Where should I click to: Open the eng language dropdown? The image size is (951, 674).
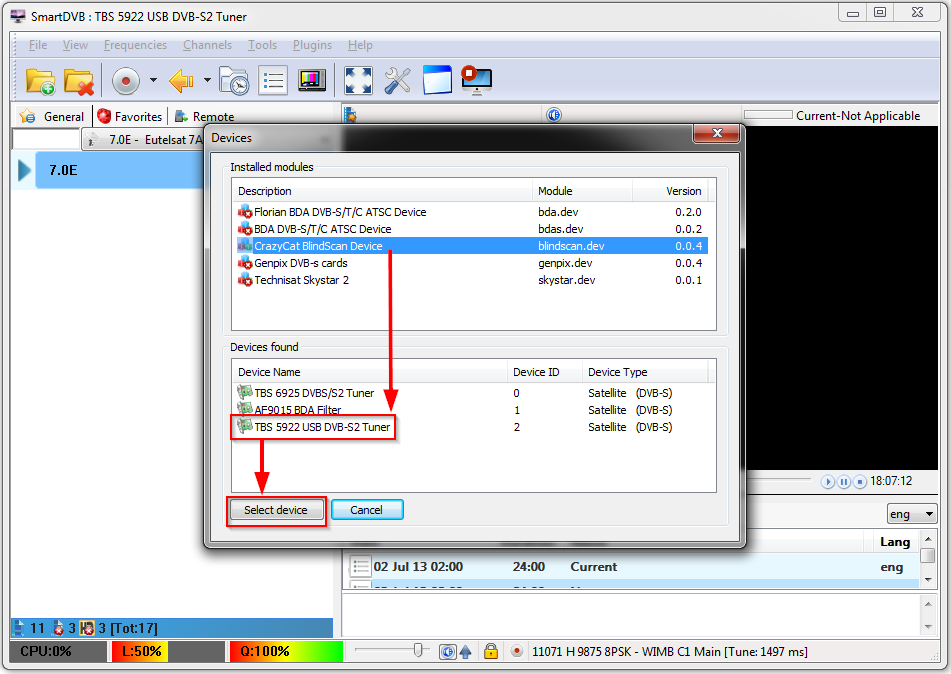pos(912,514)
